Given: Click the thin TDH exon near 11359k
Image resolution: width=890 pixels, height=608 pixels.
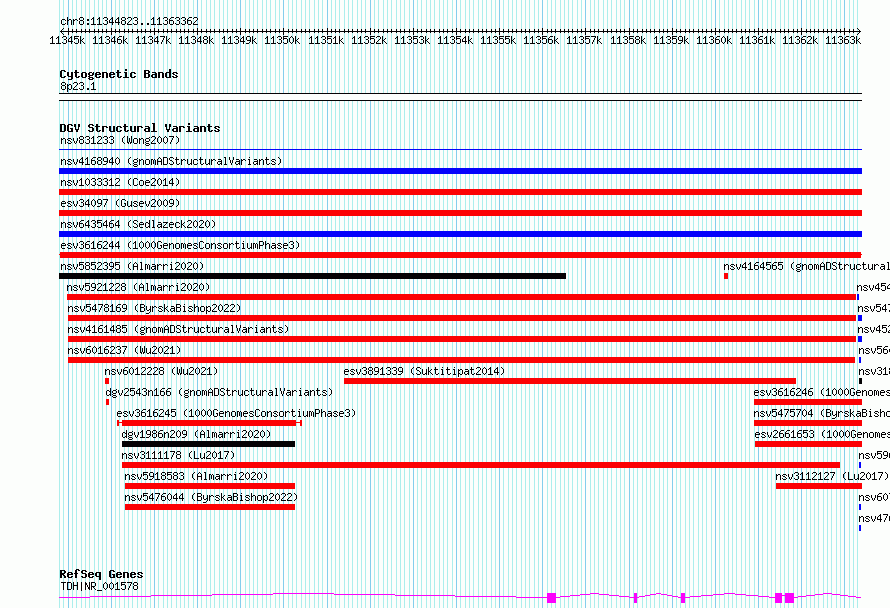Looking at the screenshot, I should pos(683,597).
